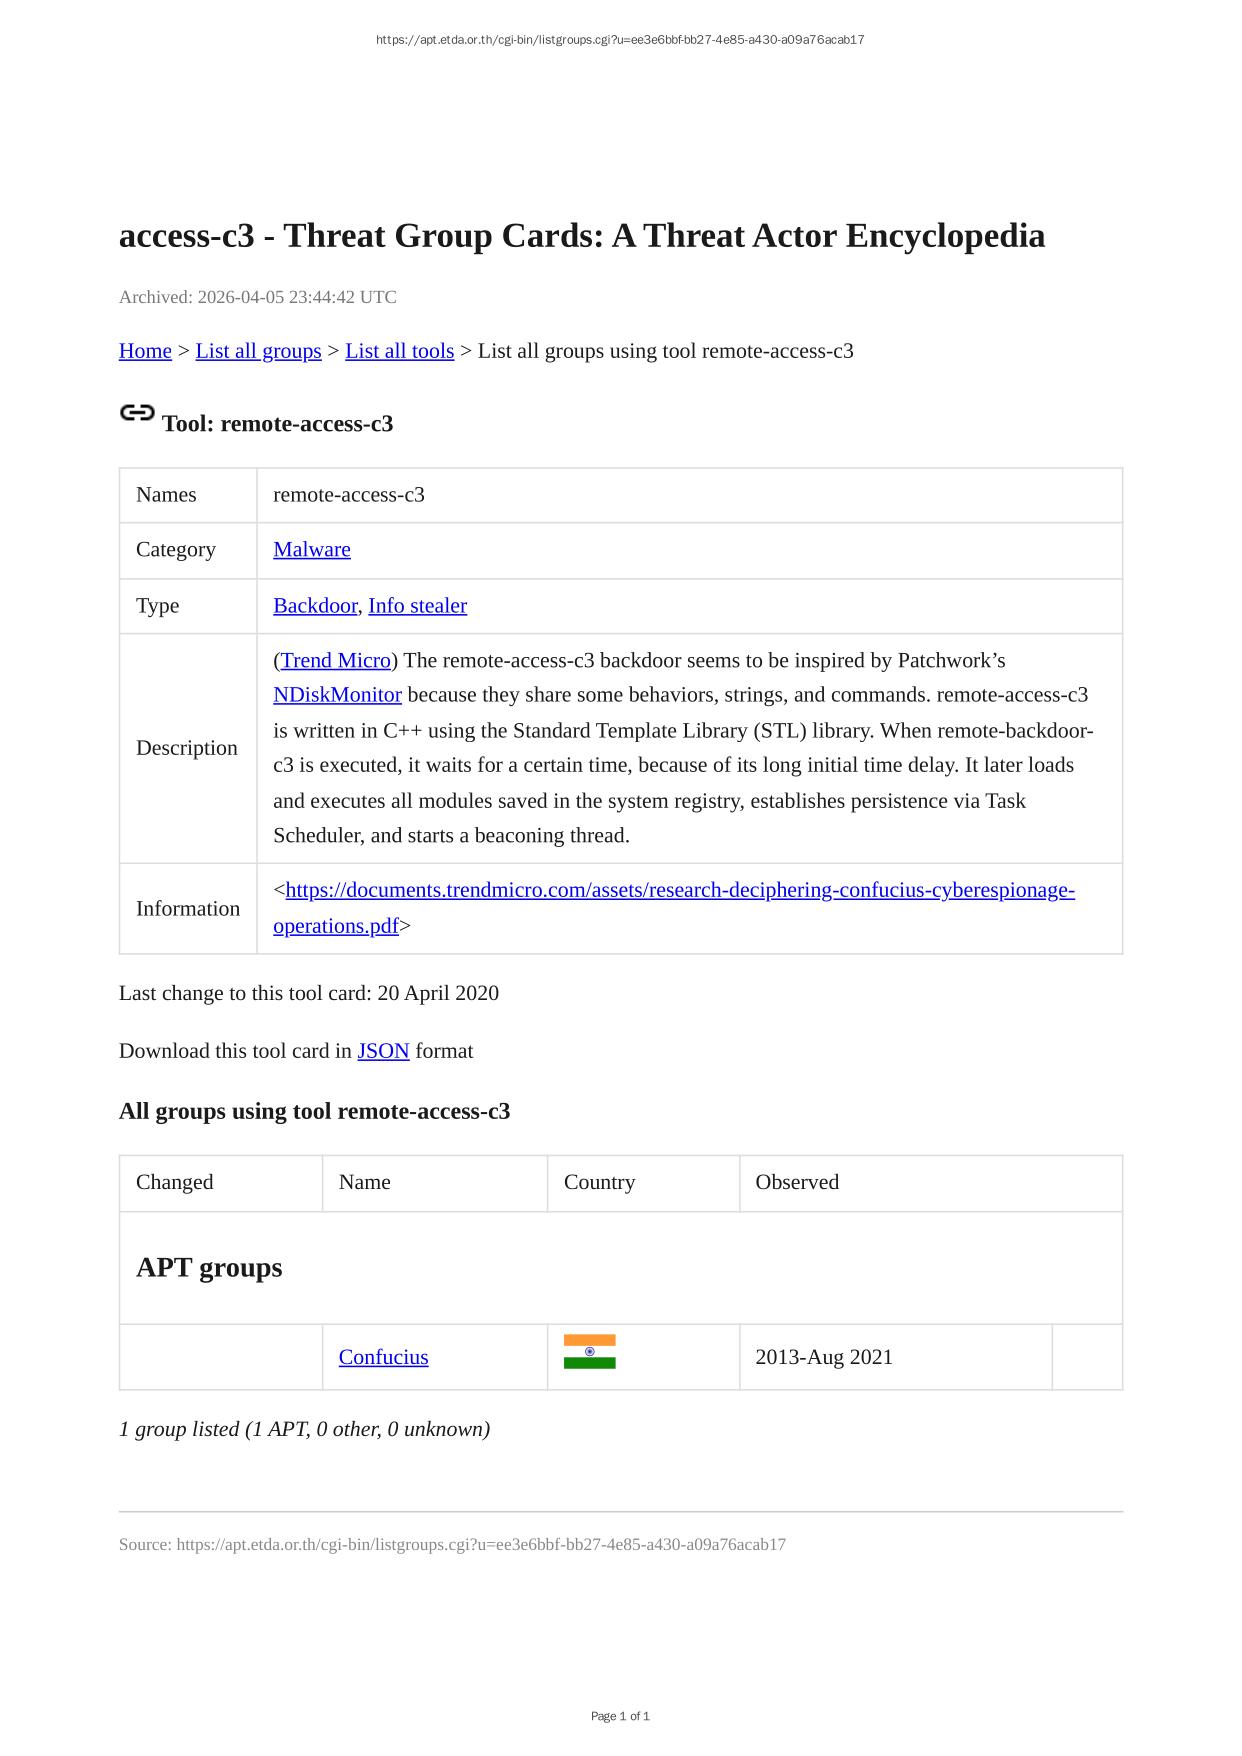1242x1756 pixels.
Task: Click the Observed column header
Action: [797, 1182]
